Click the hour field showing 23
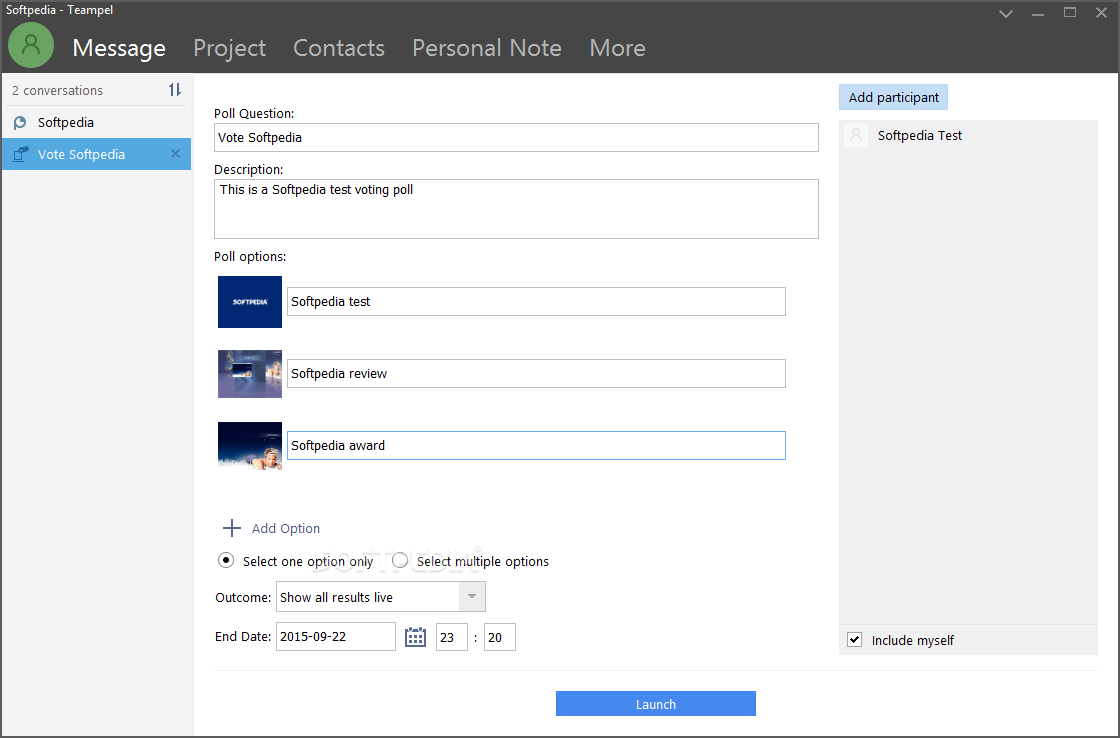This screenshot has width=1120, height=738. tap(451, 637)
